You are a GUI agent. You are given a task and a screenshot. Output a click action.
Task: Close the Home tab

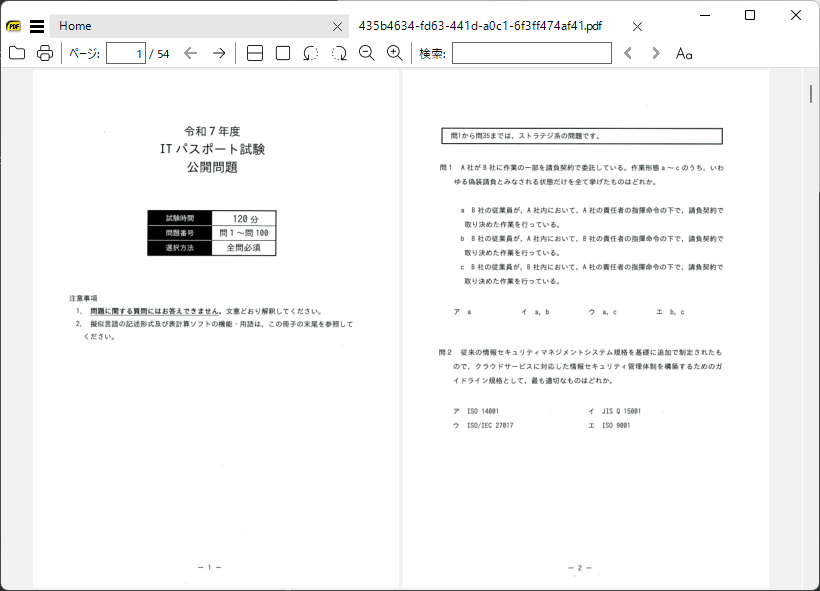(337, 26)
